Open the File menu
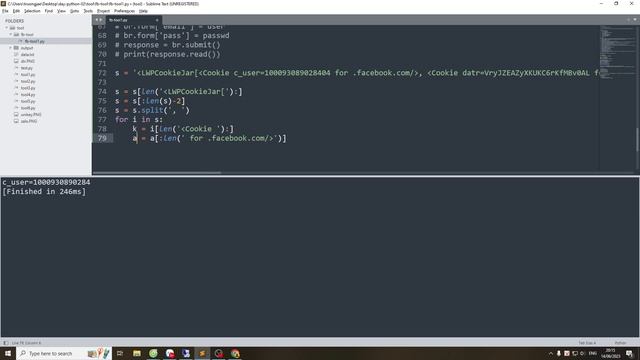The width and height of the screenshot is (640, 360). (5, 11)
